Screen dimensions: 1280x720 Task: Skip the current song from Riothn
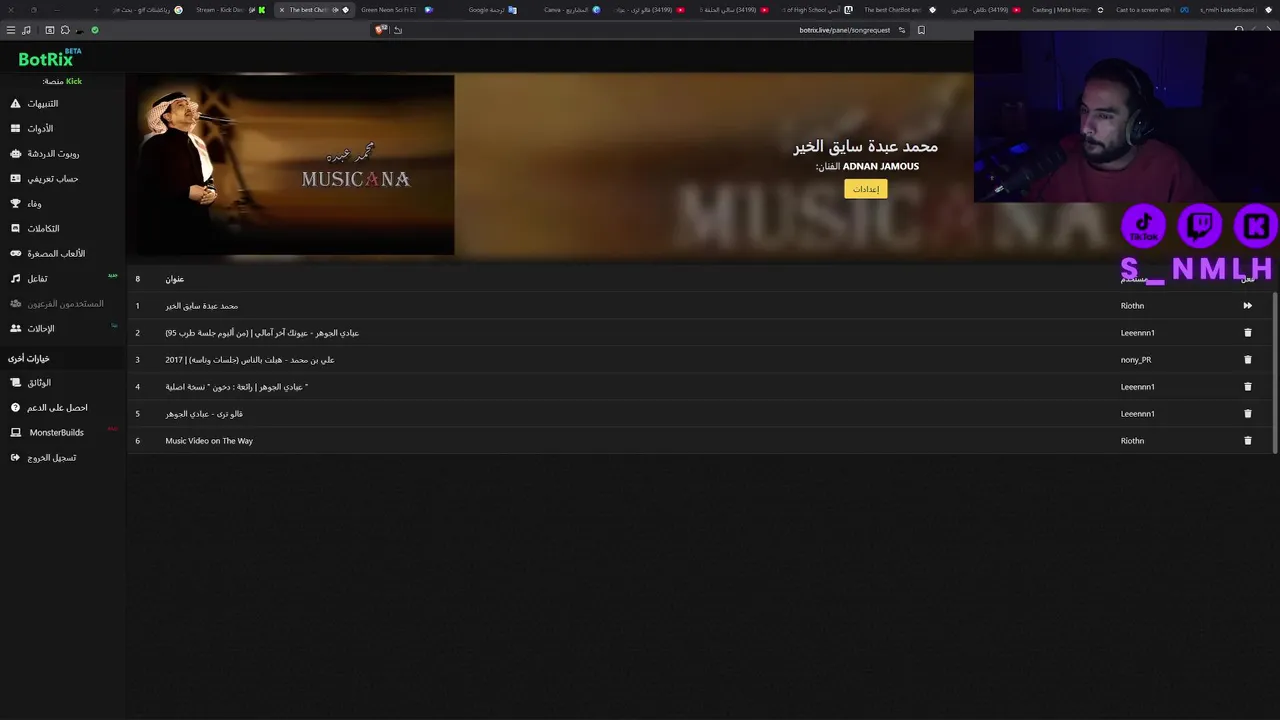(x=1247, y=305)
